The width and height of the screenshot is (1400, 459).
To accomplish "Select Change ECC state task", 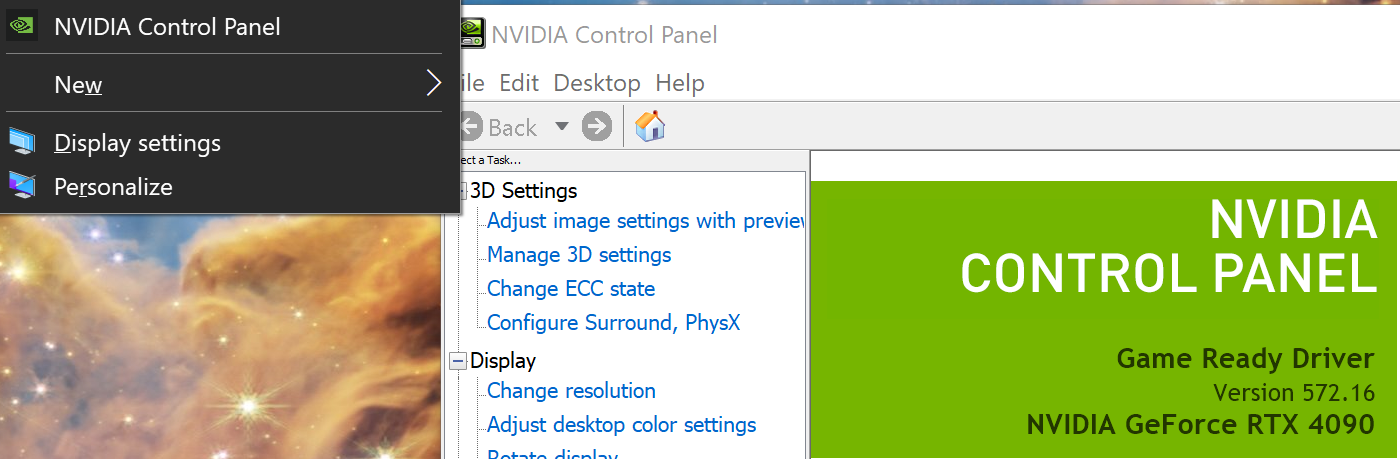I will click(571, 289).
